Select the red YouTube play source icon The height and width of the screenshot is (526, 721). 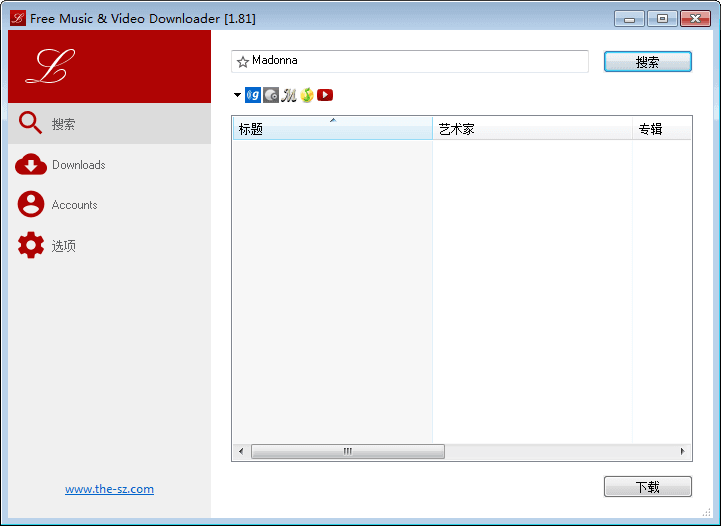(x=325, y=95)
